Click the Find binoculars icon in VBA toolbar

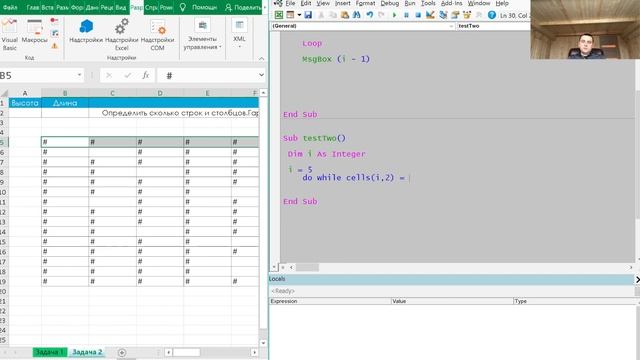pos(356,15)
